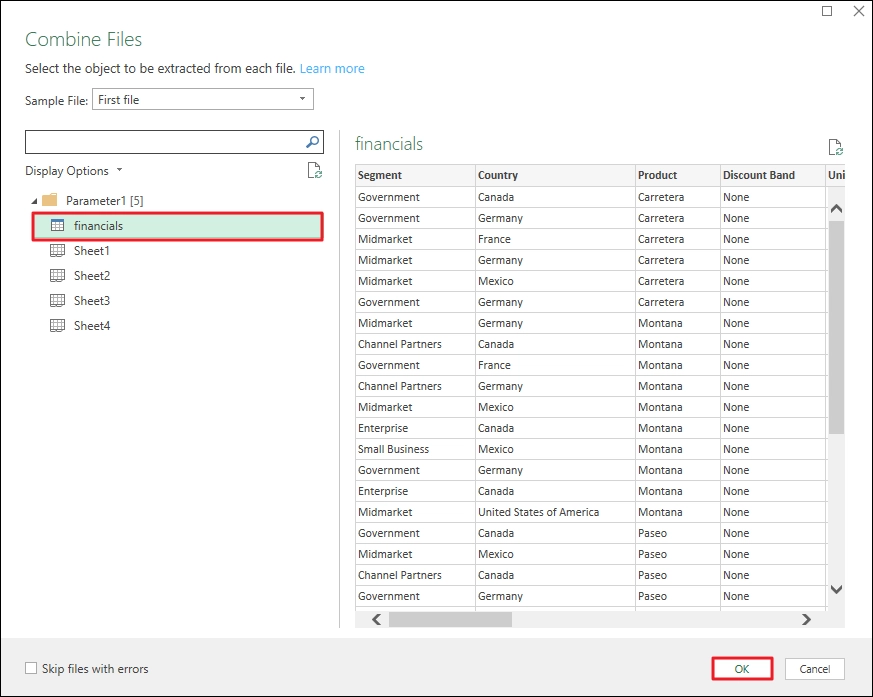Select the Sheet2 worksheet icon

[57, 275]
